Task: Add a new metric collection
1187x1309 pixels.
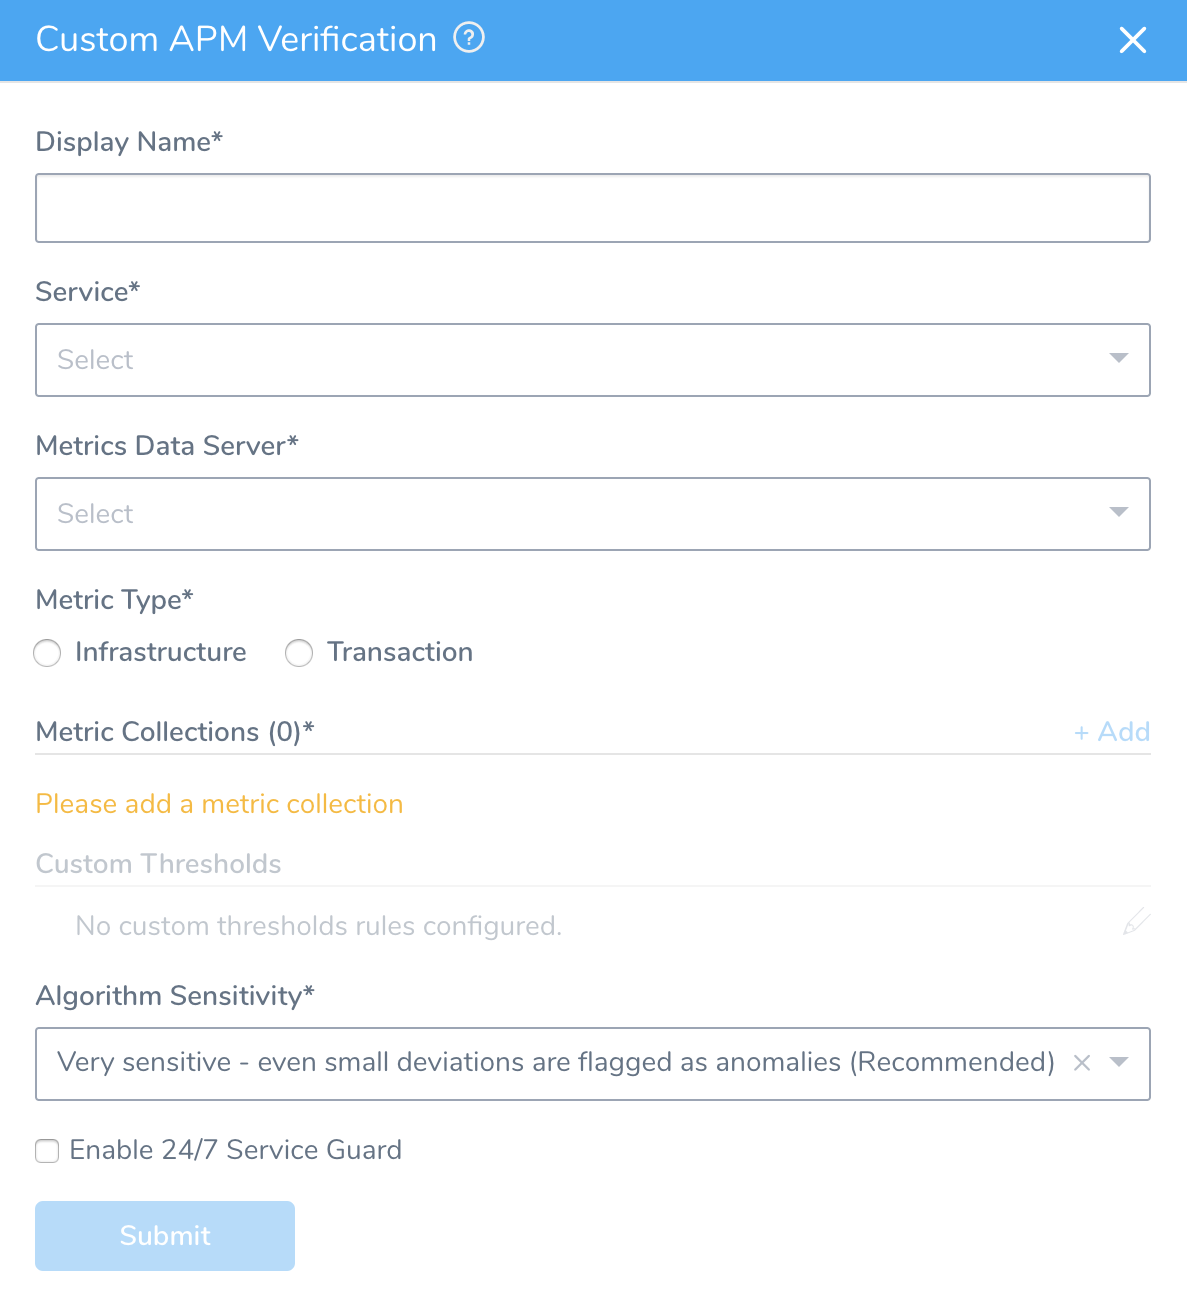Action: tap(1112, 732)
